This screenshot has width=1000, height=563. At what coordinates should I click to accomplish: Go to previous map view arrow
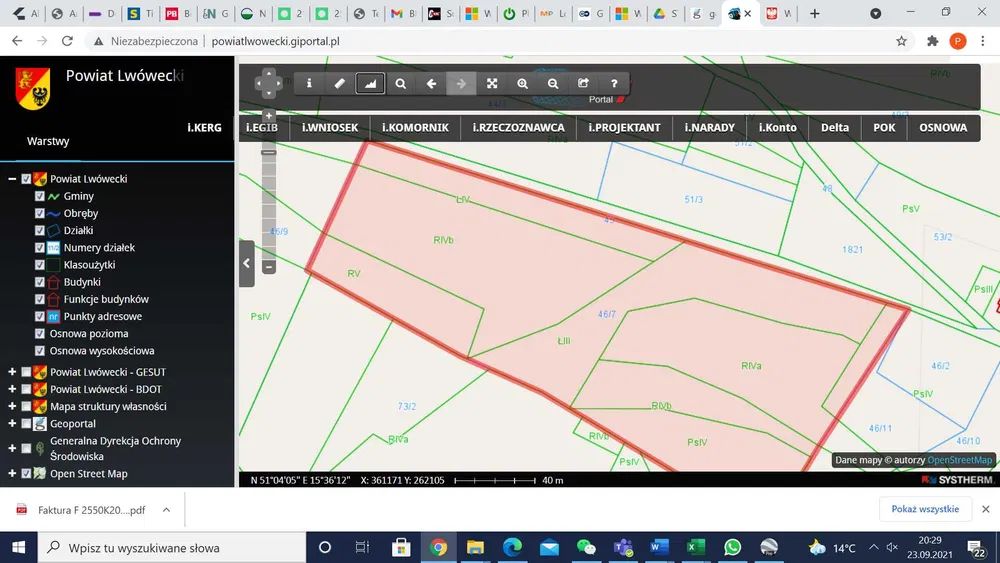431,84
